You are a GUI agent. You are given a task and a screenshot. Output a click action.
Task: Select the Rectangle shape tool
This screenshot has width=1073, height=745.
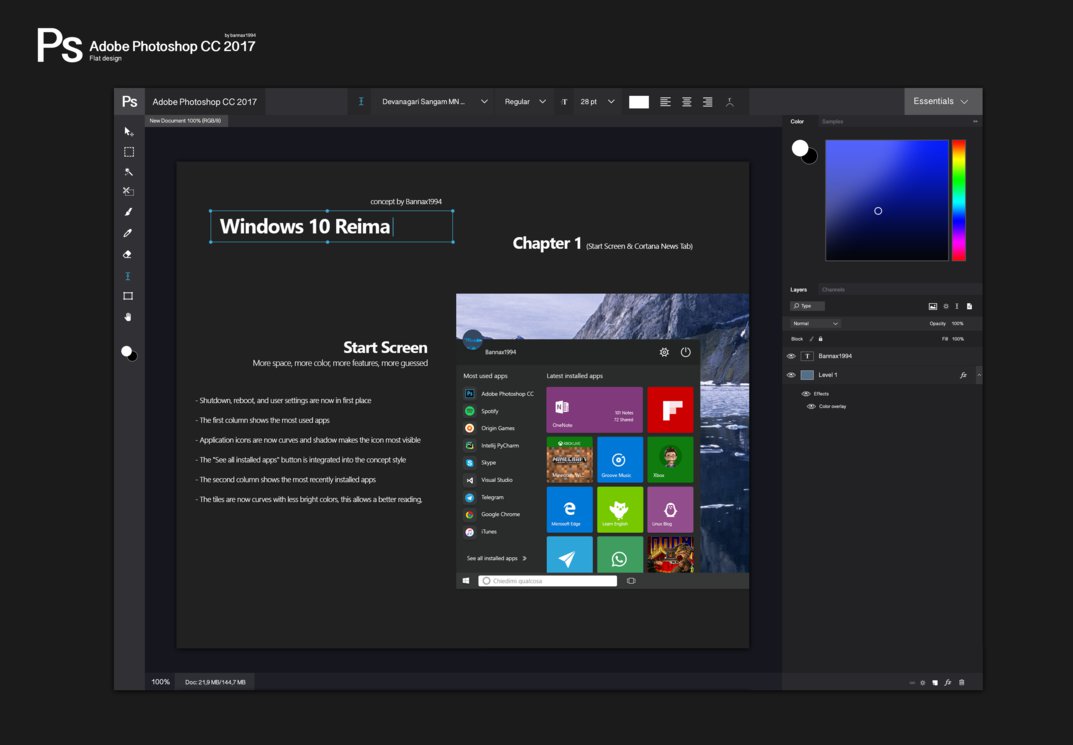click(128, 296)
